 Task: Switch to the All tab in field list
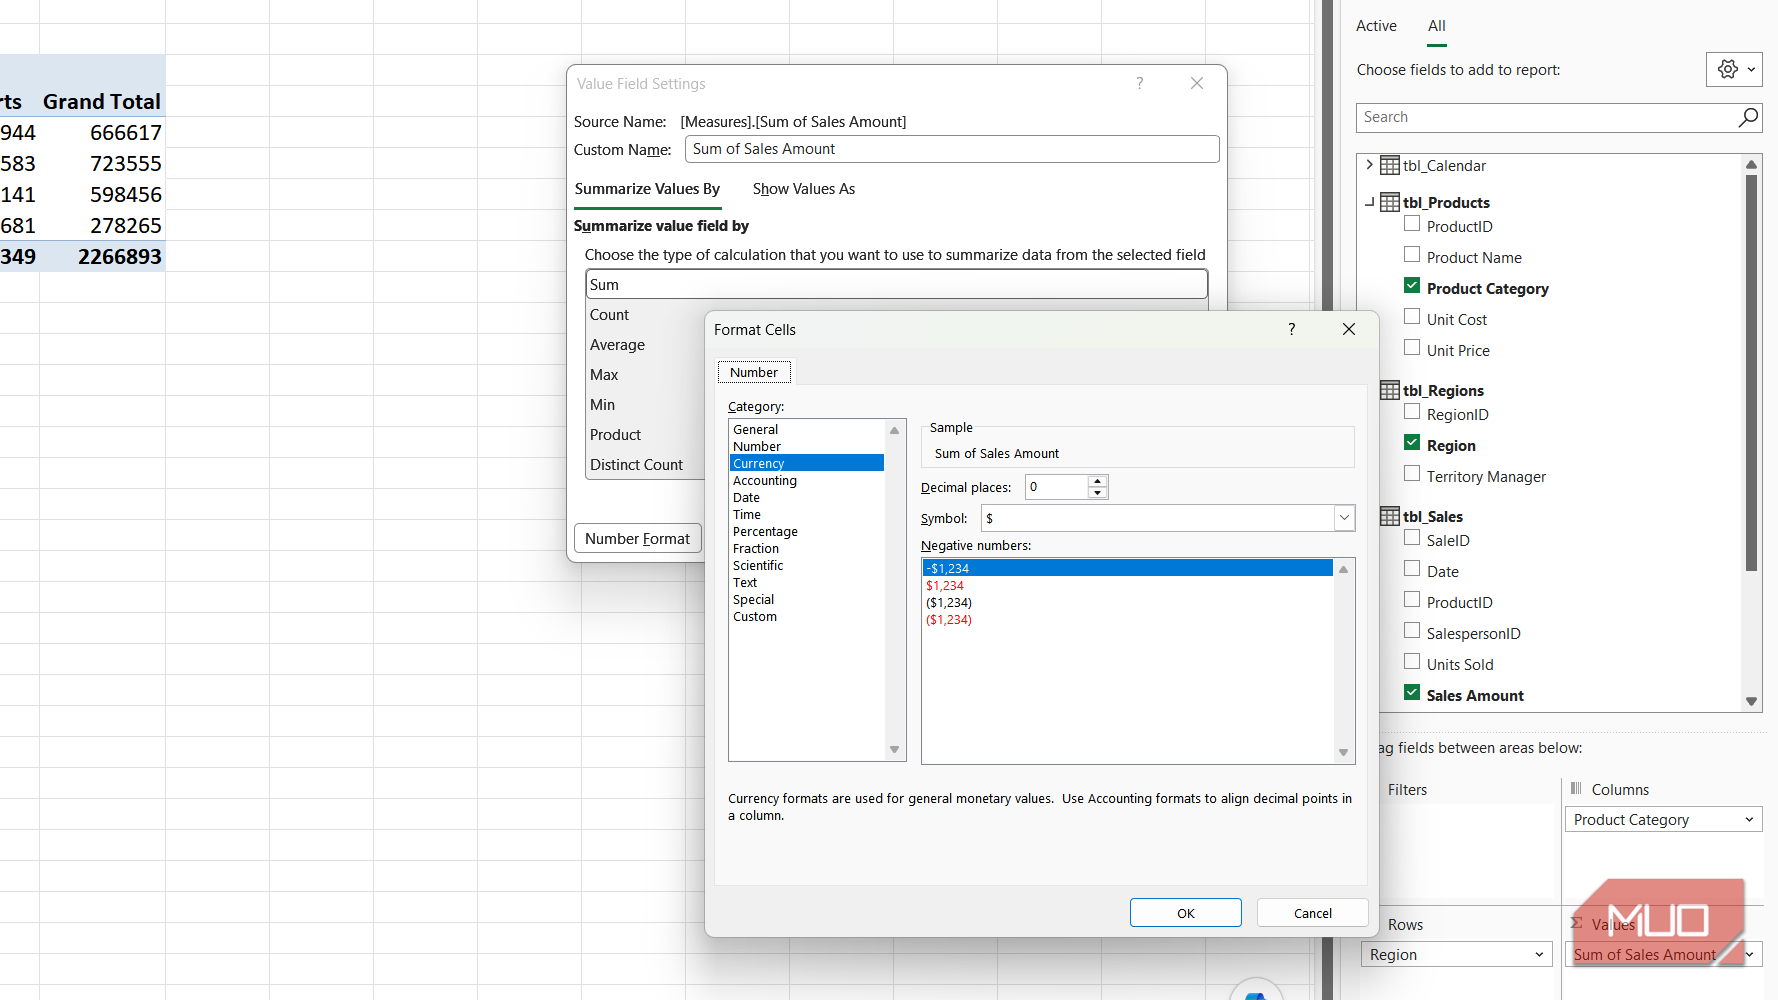click(x=1436, y=26)
